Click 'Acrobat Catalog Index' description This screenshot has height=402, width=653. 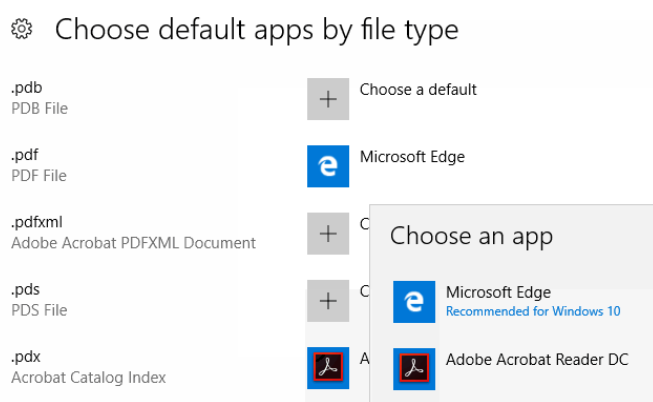pyautogui.click(x=88, y=378)
